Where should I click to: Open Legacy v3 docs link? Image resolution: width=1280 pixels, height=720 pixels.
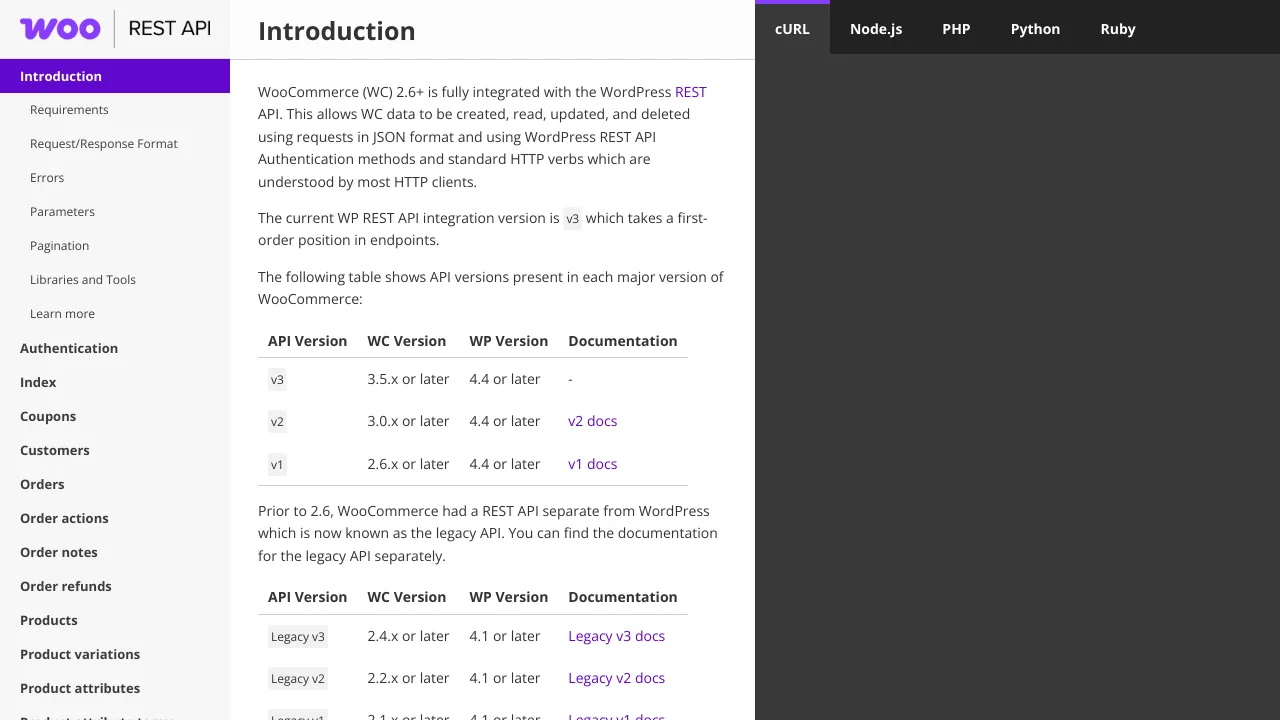coord(616,636)
